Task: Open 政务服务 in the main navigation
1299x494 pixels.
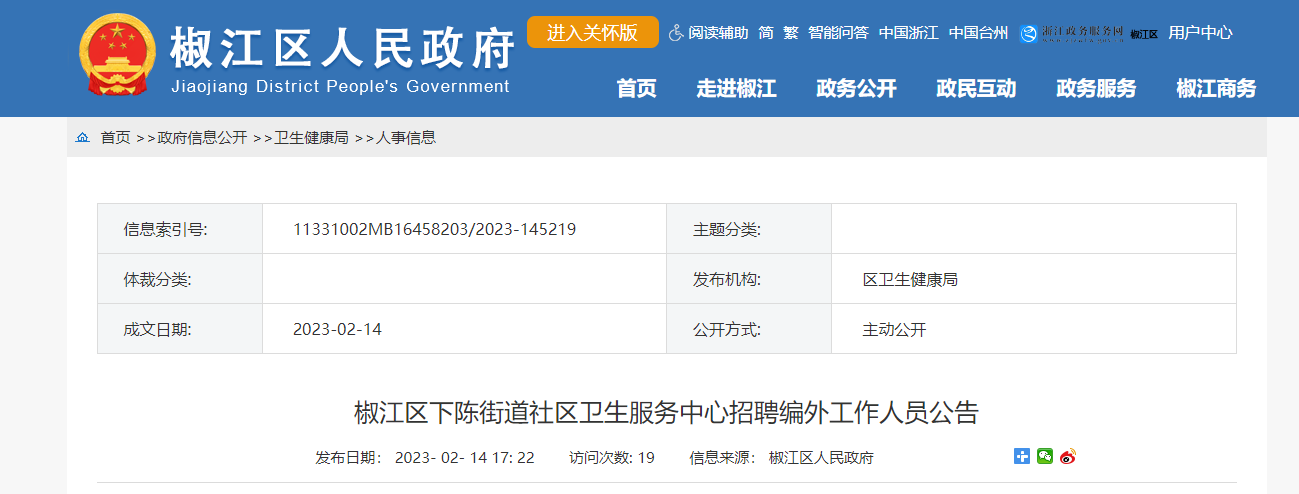Action: pyautogui.click(x=1096, y=88)
